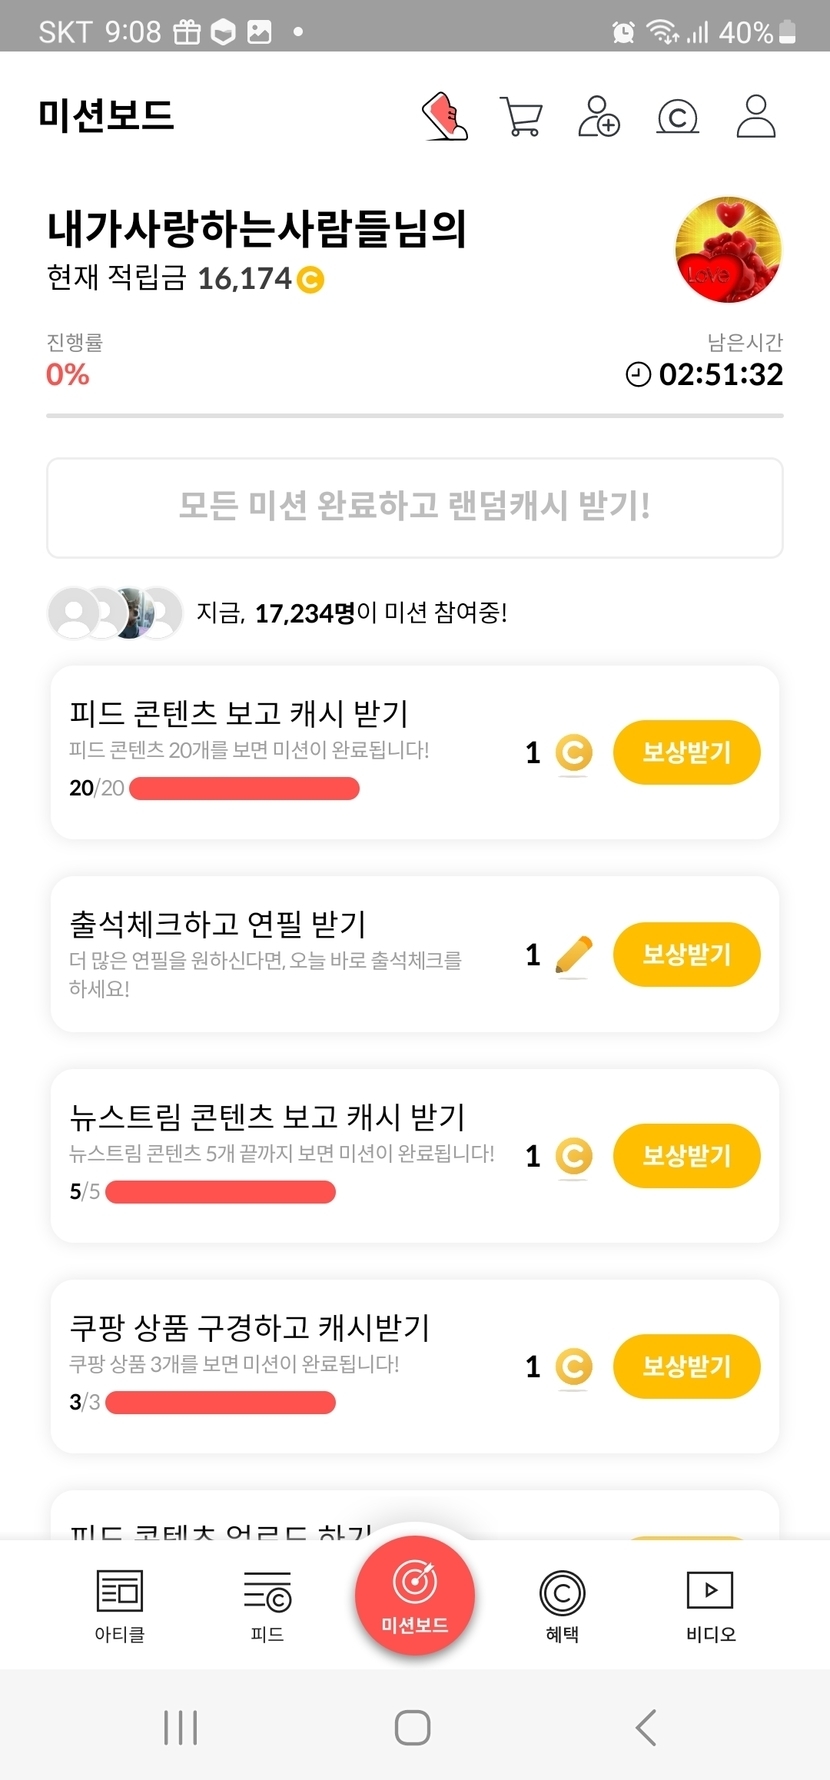
Task: Switch to the 피드 tab
Action: pyautogui.click(x=267, y=1605)
